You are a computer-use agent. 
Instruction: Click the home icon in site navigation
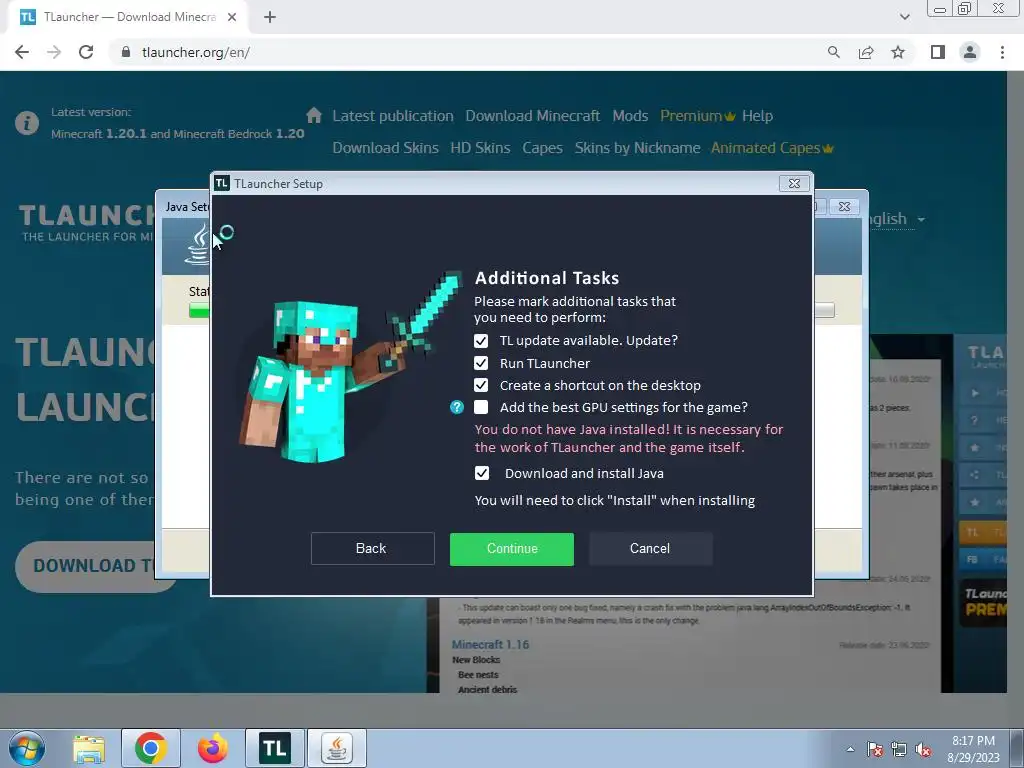pyautogui.click(x=313, y=116)
